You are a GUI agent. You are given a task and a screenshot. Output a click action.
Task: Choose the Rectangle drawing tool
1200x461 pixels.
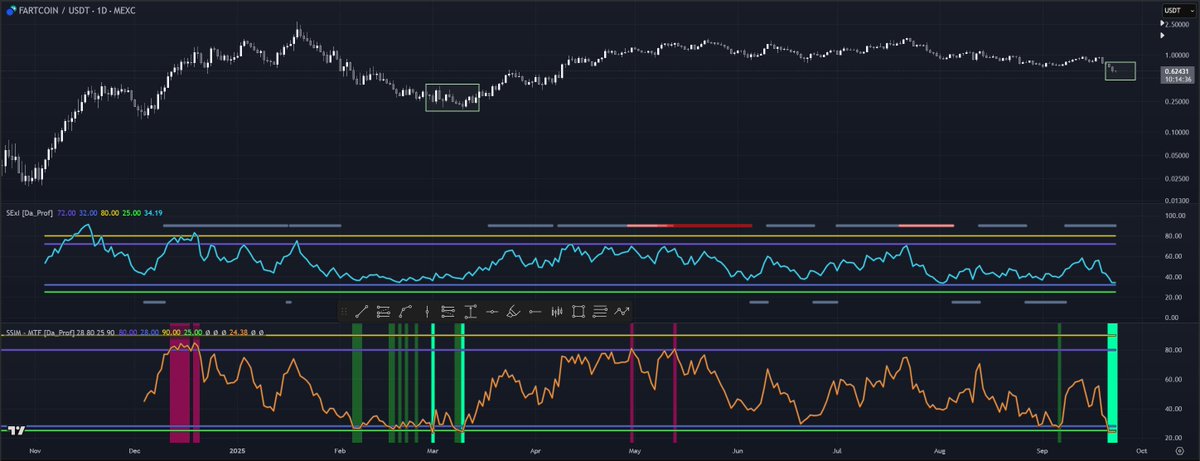(578, 311)
